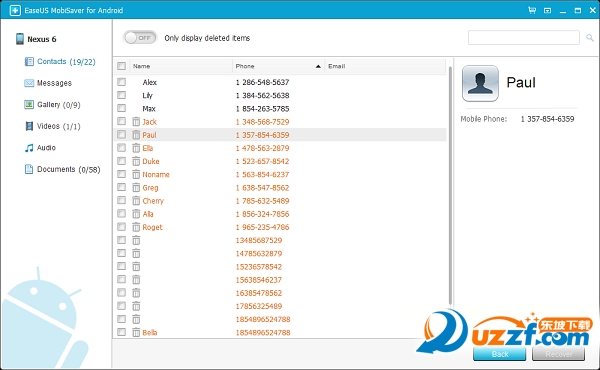Toggle Only display deleted items switch
600x370 pixels.
(140, 37)
